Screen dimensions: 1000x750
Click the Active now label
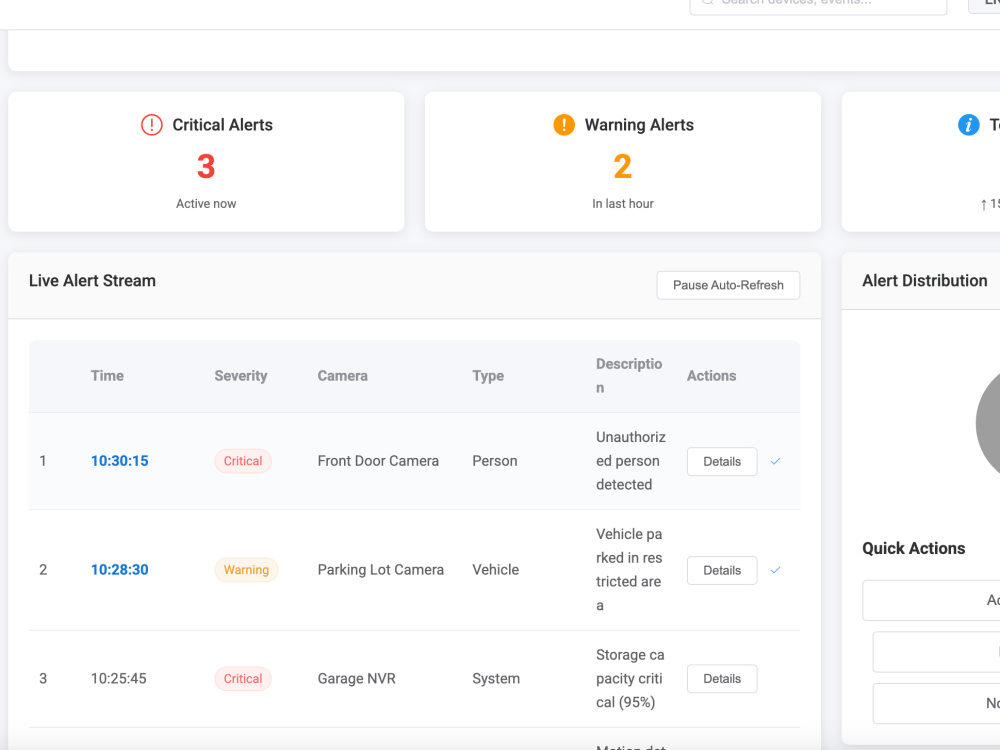206,203
